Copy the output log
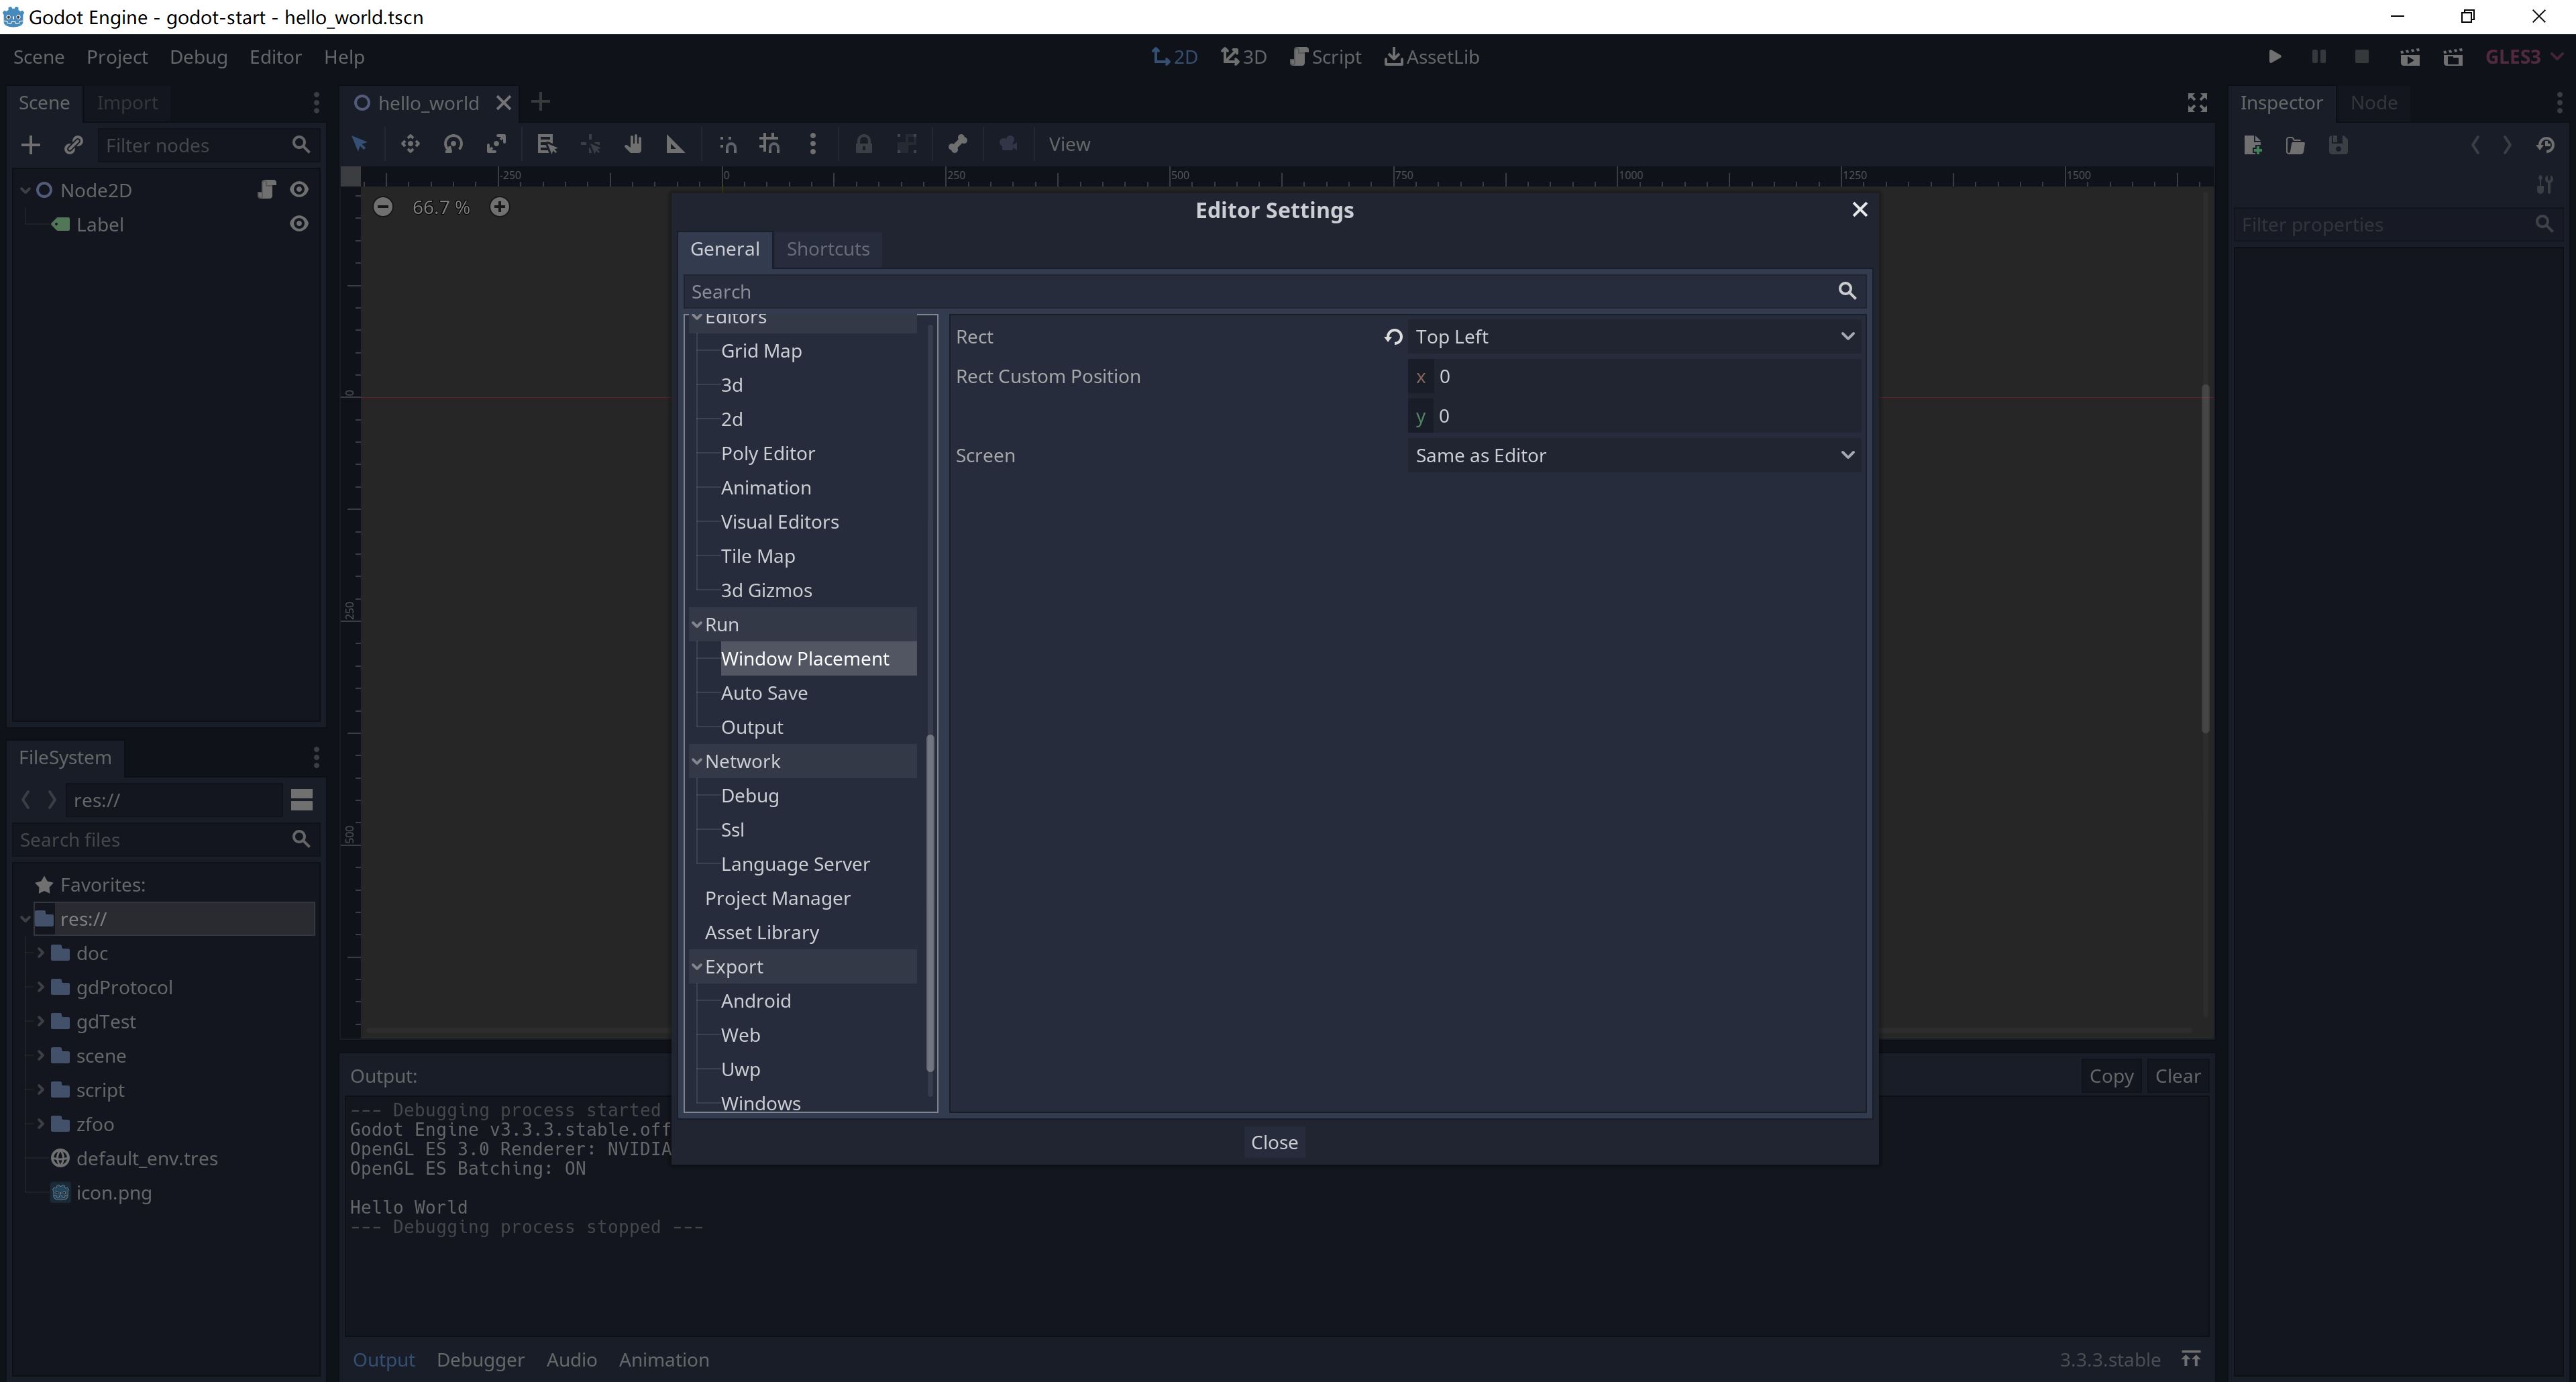The image size is (2576, 1382). point(2111,1076)
